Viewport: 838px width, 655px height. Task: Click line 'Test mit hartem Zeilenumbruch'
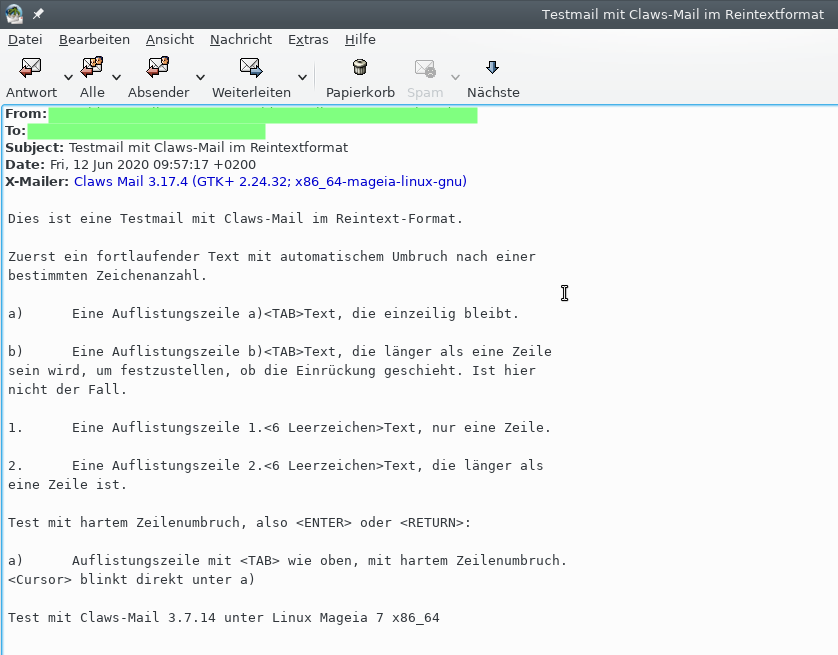pos(239,523)
